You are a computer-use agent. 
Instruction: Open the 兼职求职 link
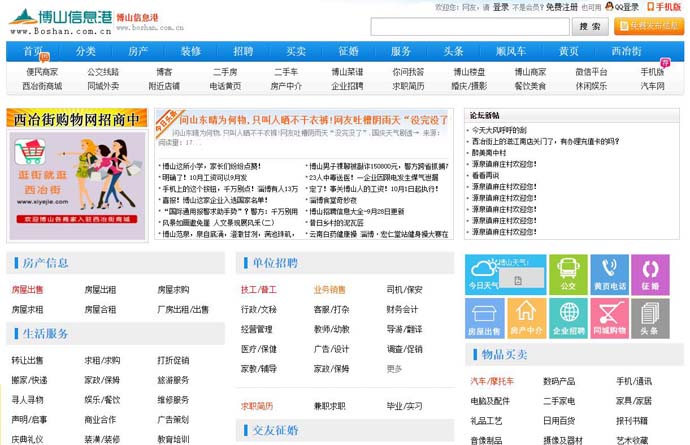(329, 406)
